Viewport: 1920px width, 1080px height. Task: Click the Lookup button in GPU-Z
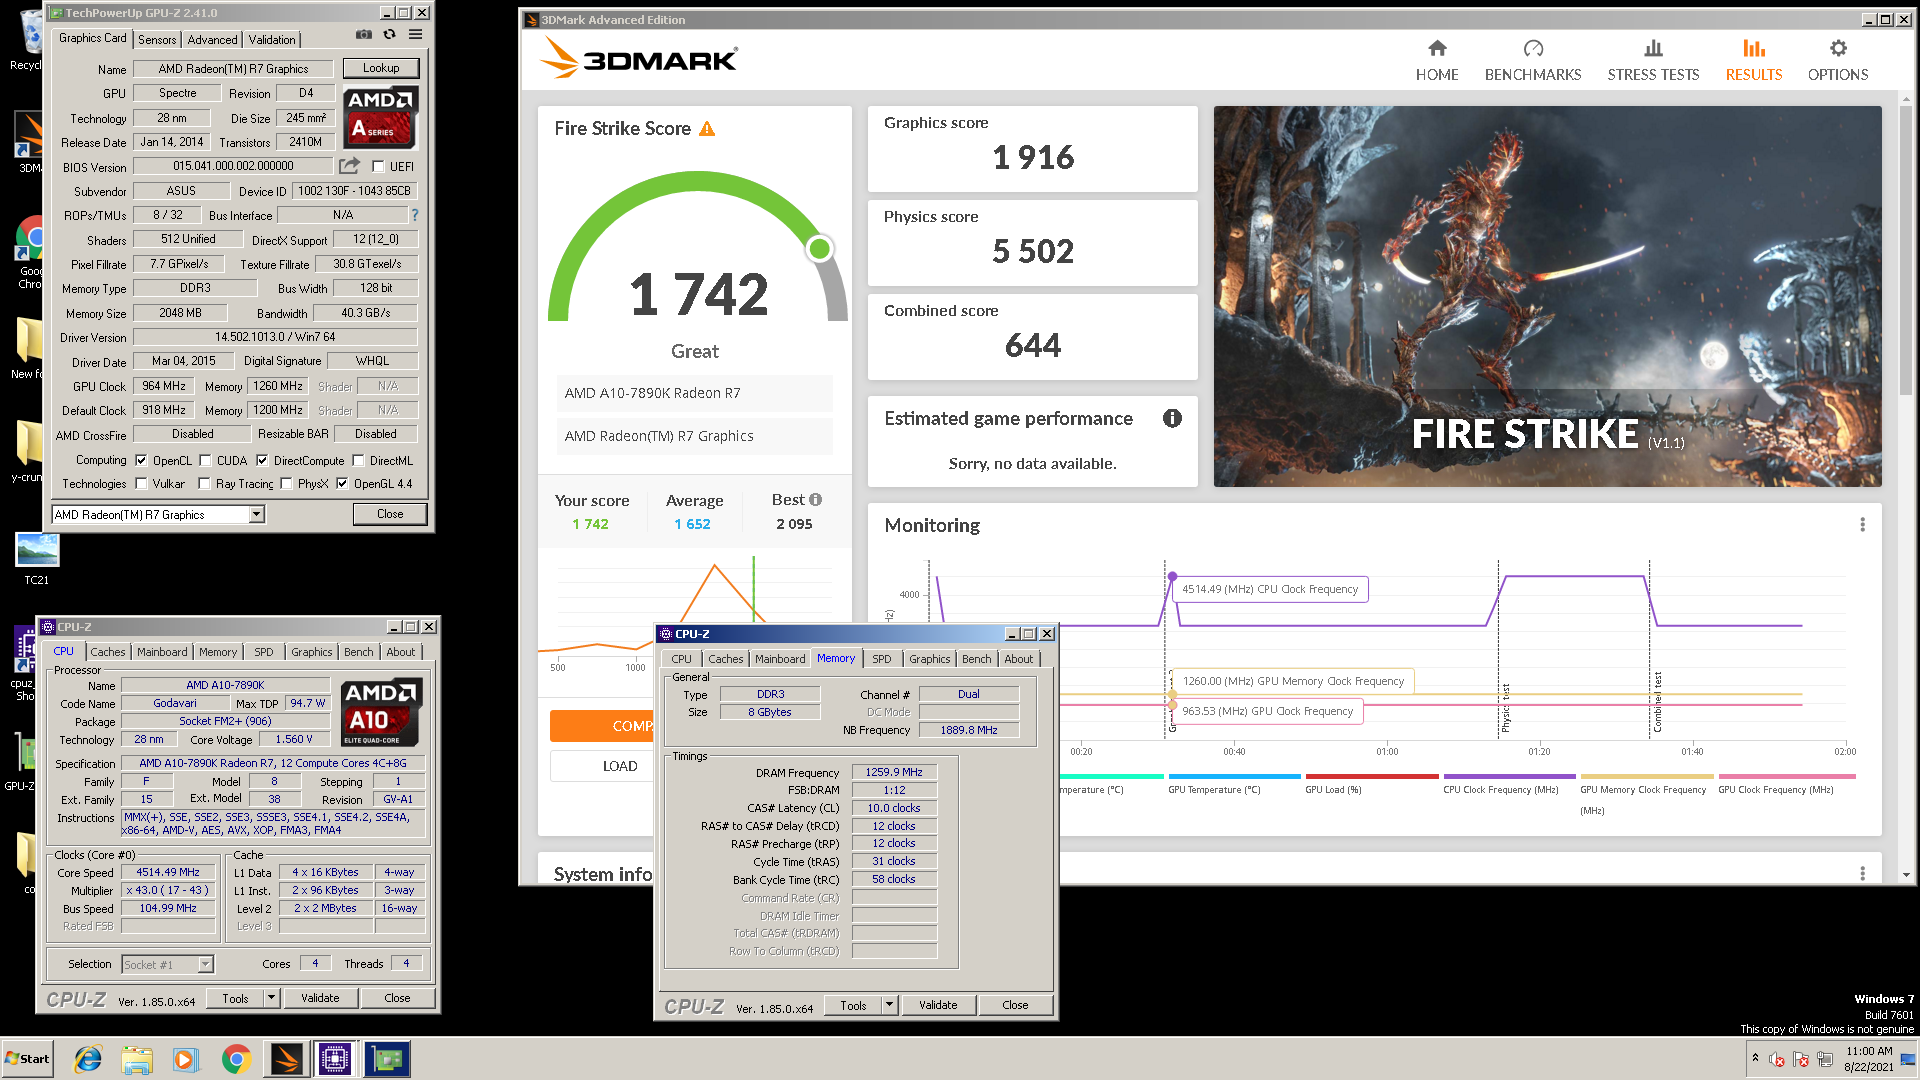tap(381, 68)
